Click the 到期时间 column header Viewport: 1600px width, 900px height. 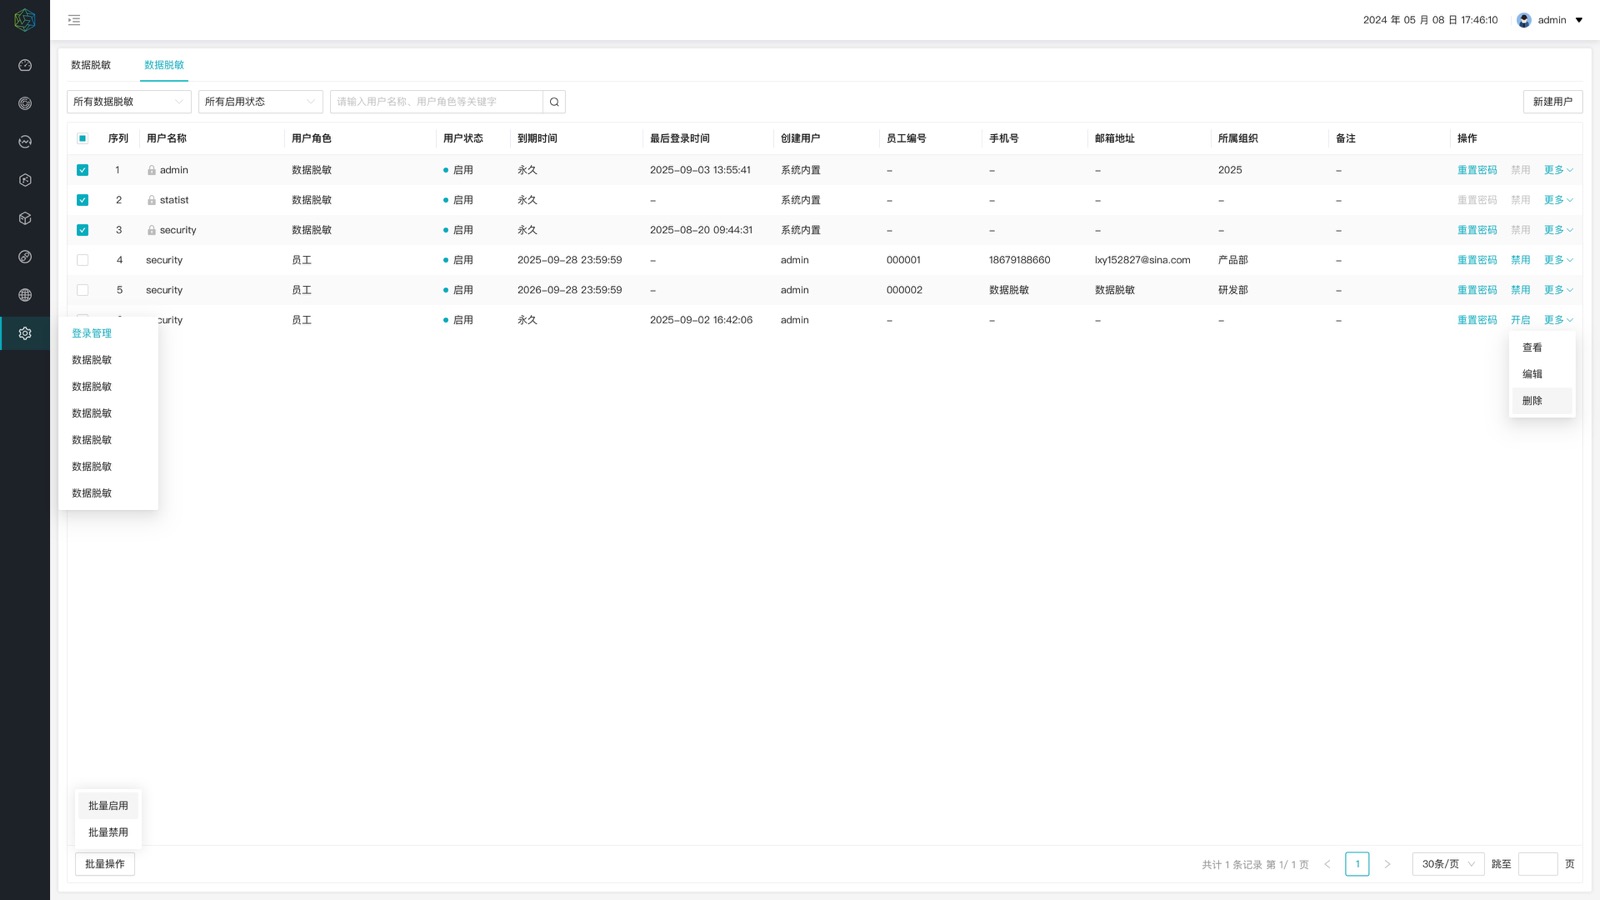(x=537, y=138)
